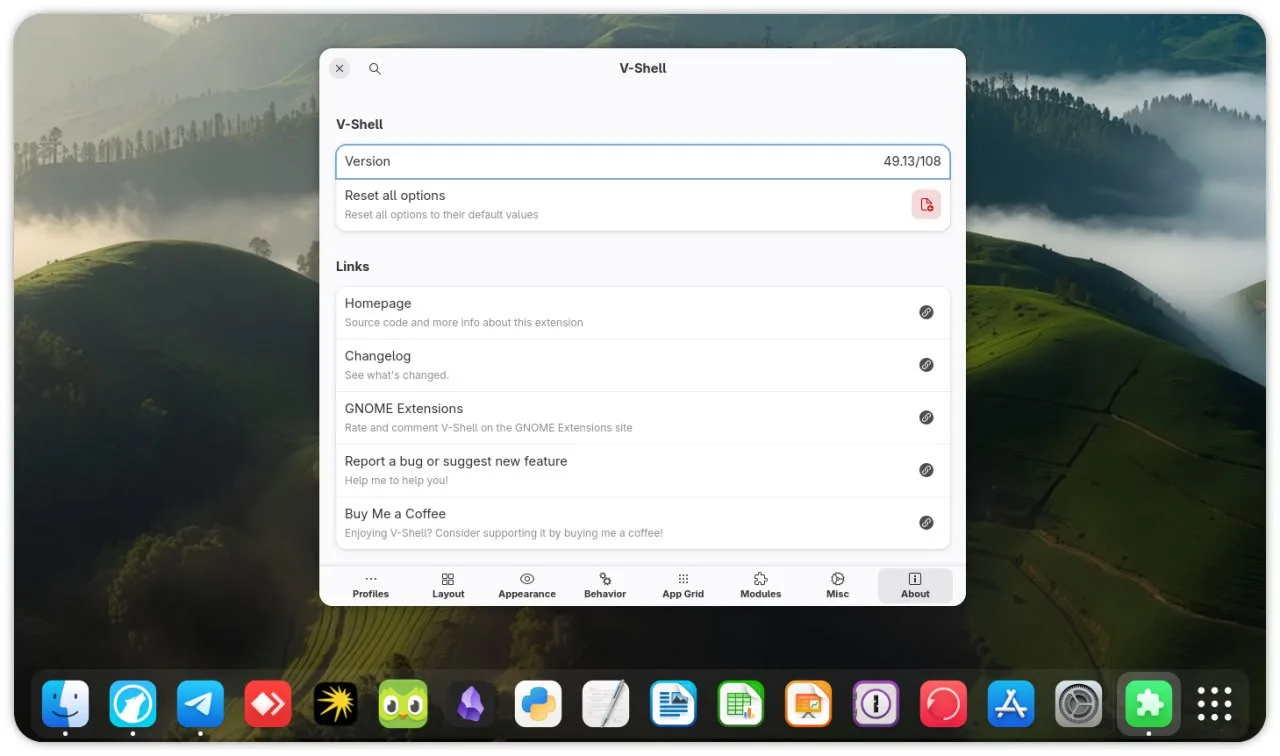Image resolution: width=1280 pixels, height=756 pixels.
Task: Click the version number 49.13/108
Action: (912, 162)
